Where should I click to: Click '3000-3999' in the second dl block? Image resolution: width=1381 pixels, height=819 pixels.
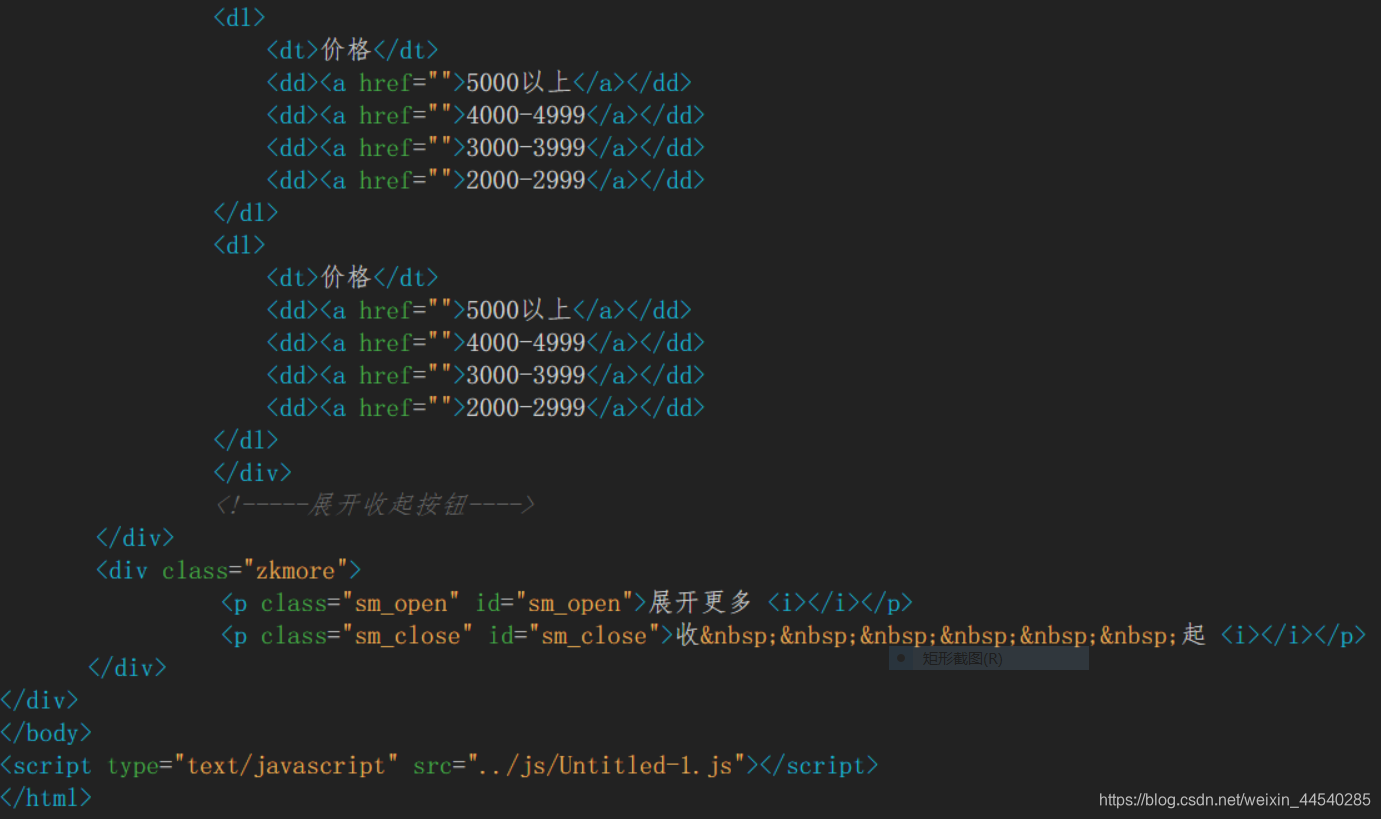(x=526, y=375)
